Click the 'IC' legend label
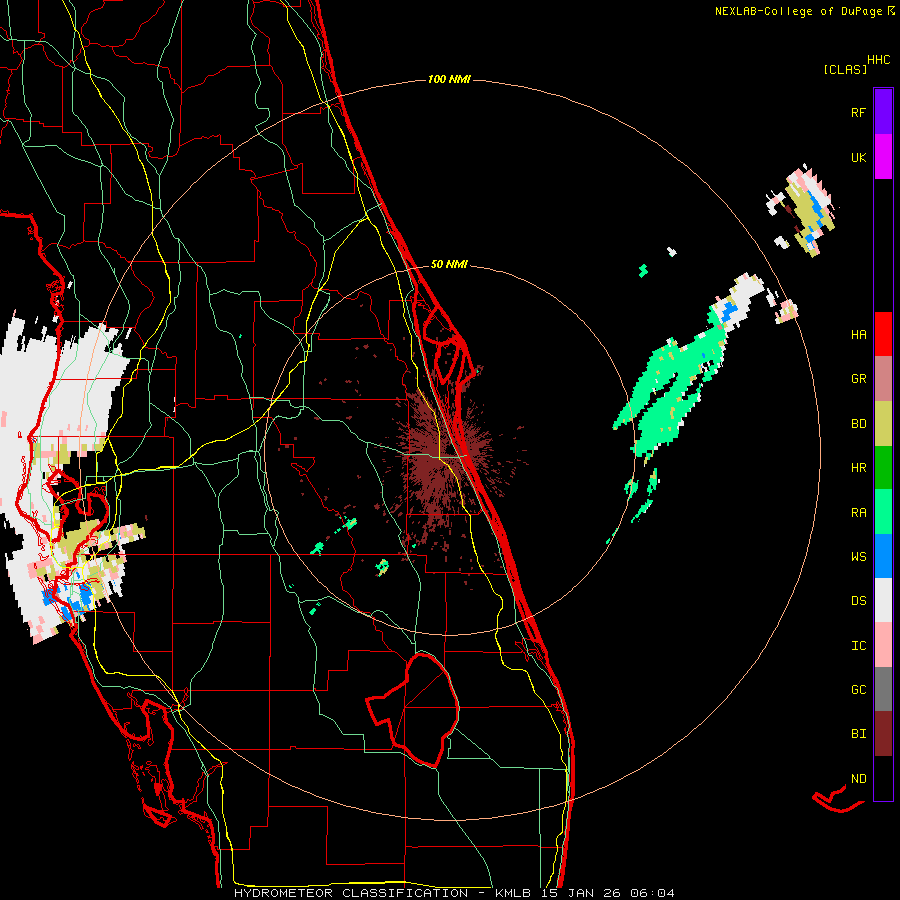This screenshot has height=900, width=900. 858,646
